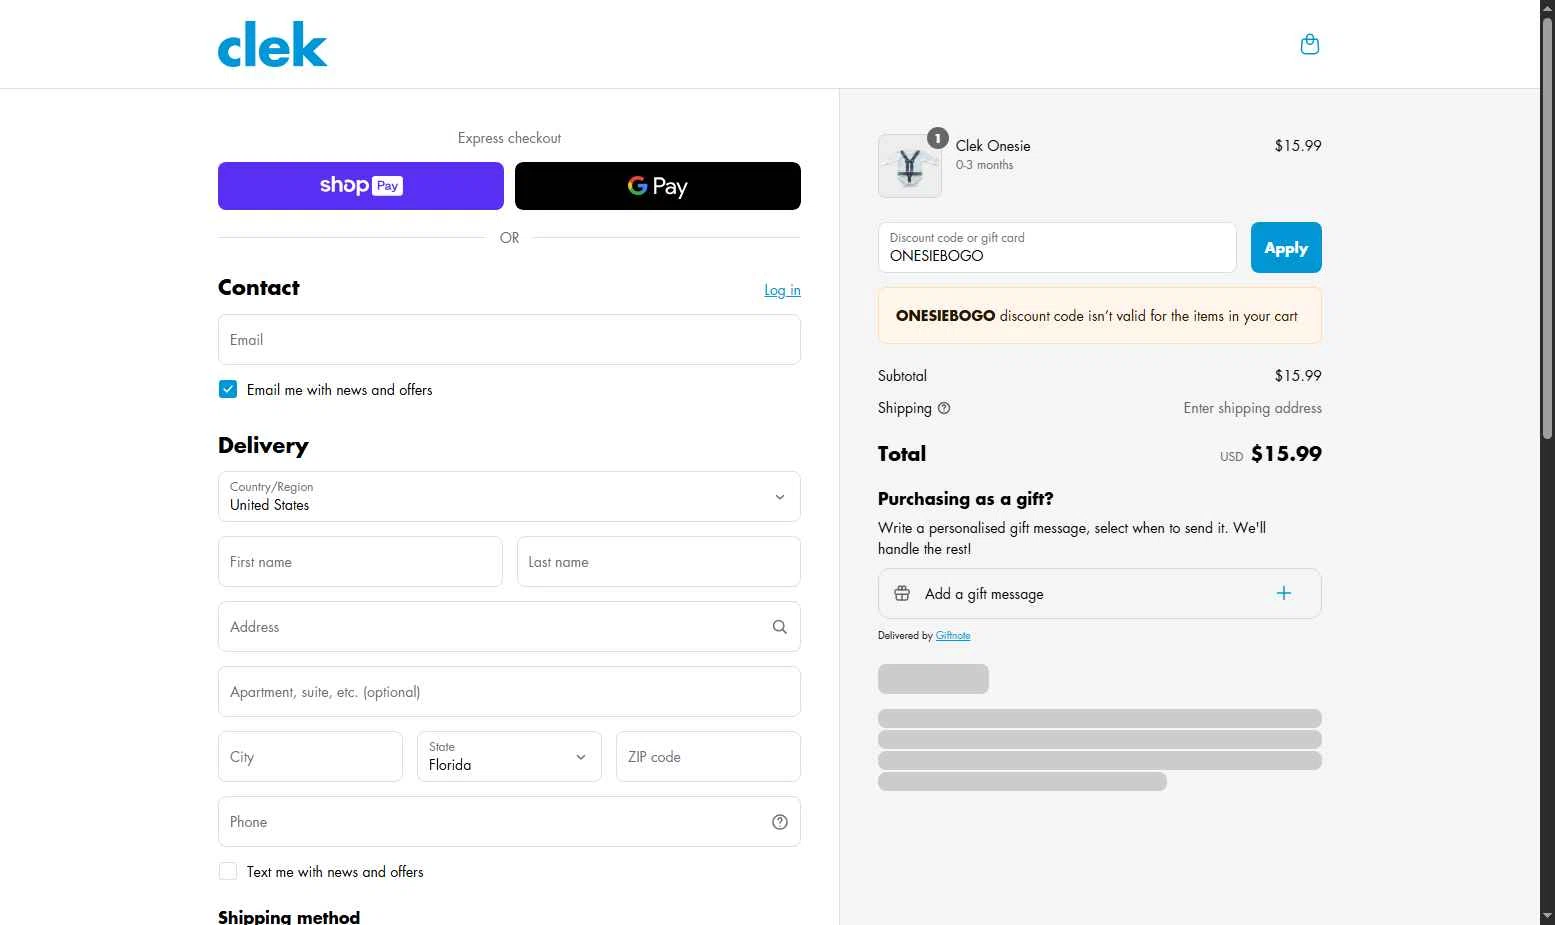
Task: Click the Shipping method heading
Action: click(289, 916)
